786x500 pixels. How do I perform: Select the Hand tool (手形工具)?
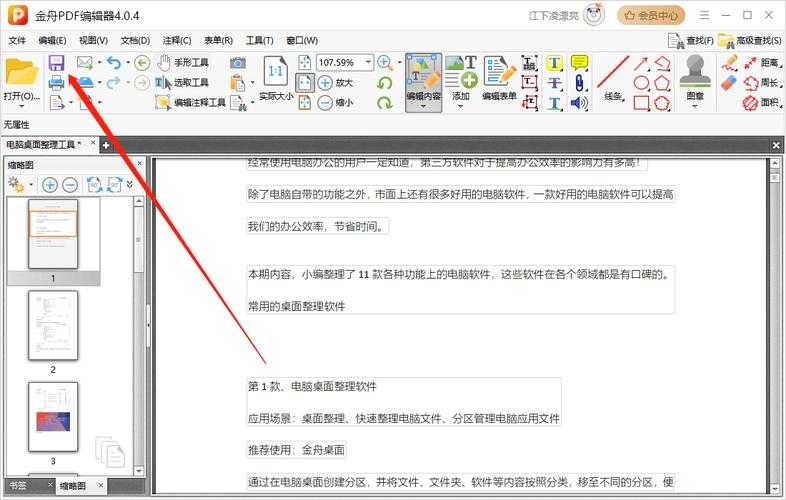pyautogui.click(x=183, y=63)
